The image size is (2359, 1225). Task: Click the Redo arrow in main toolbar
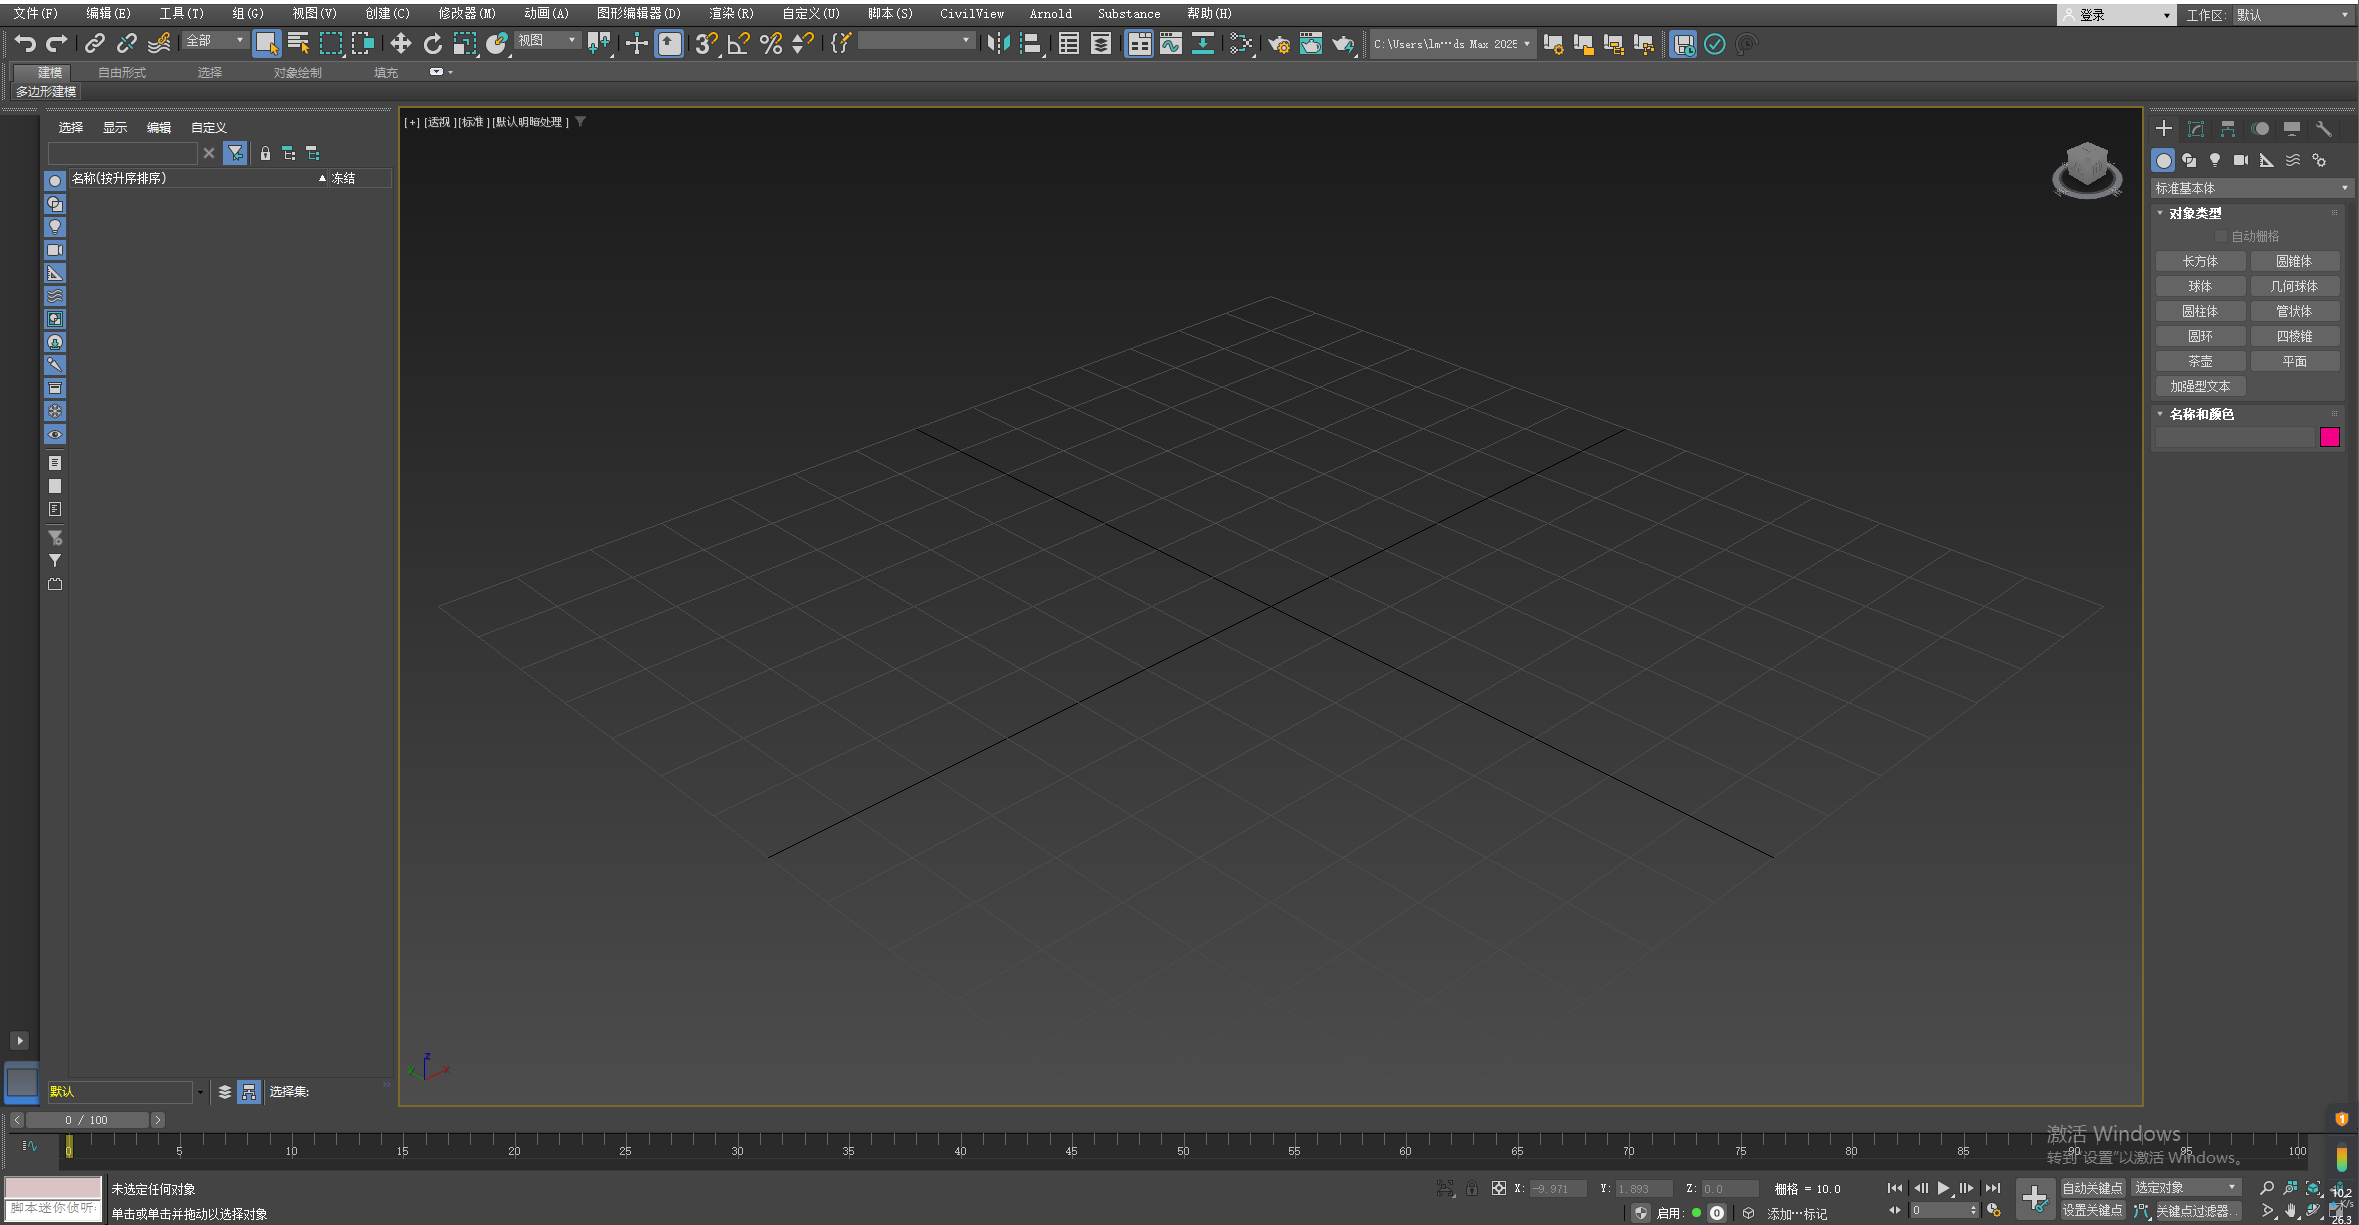(57, 43)
